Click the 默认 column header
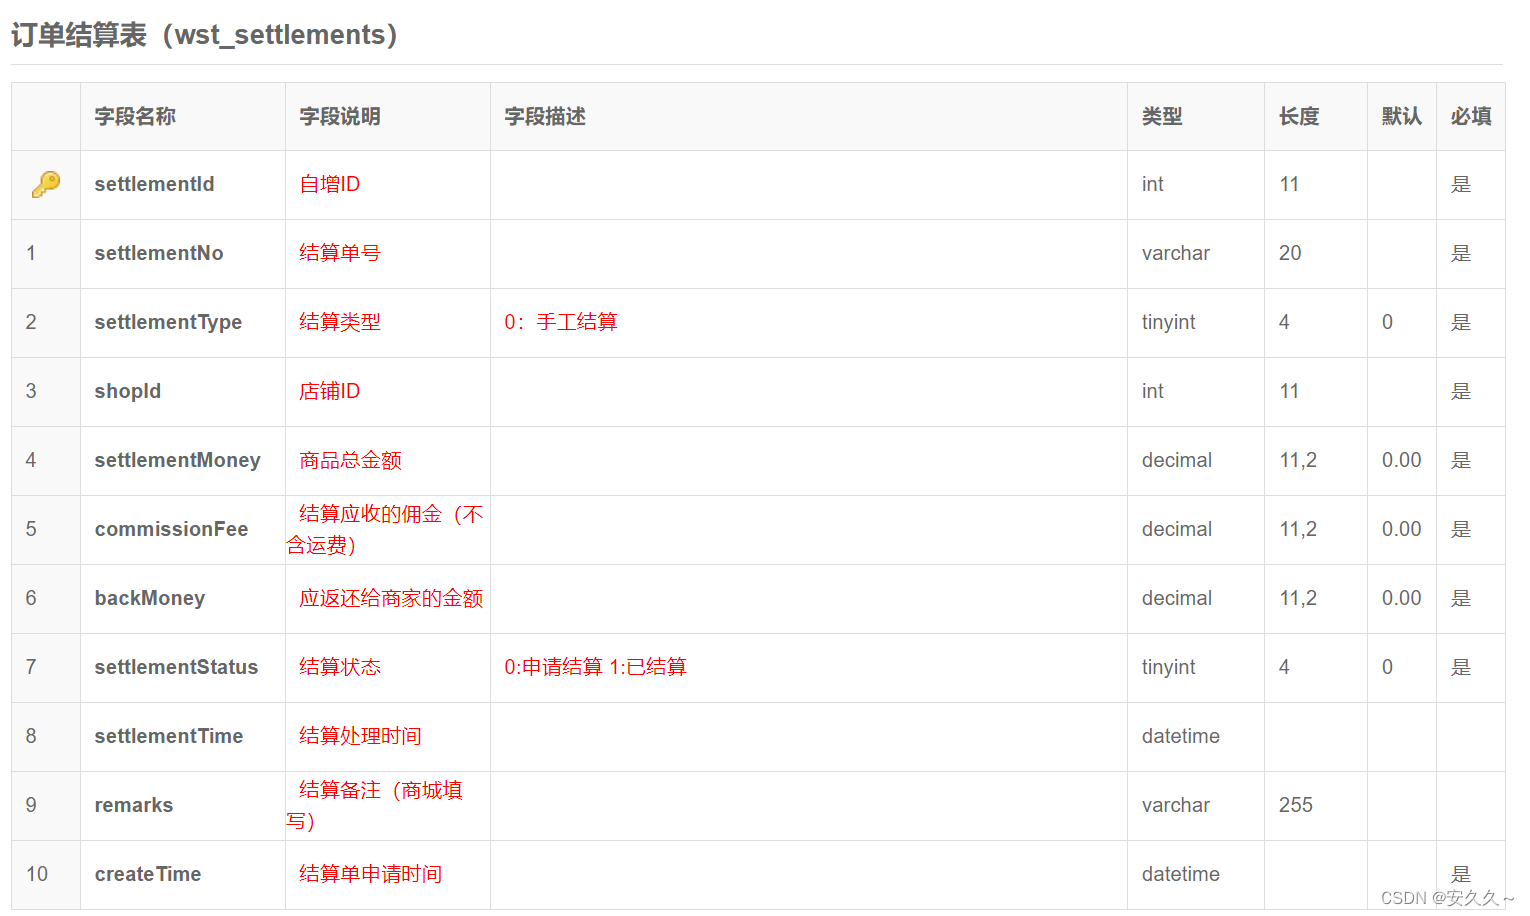Image resolution: width=1530 pixels, height=916 pixels. point(1401,116)
